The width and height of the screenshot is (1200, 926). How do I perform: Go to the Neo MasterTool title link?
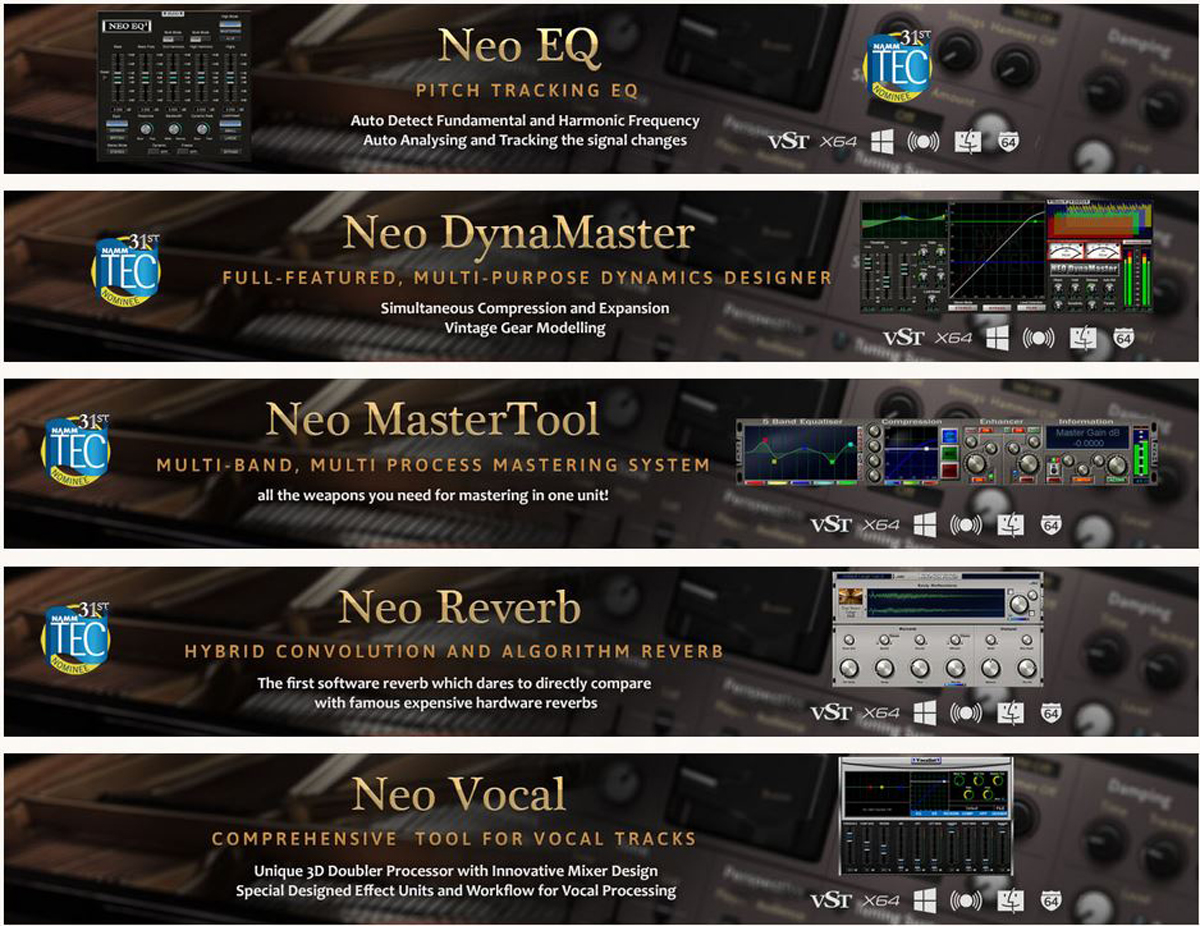pyautogui.click(x=434, y=421)
